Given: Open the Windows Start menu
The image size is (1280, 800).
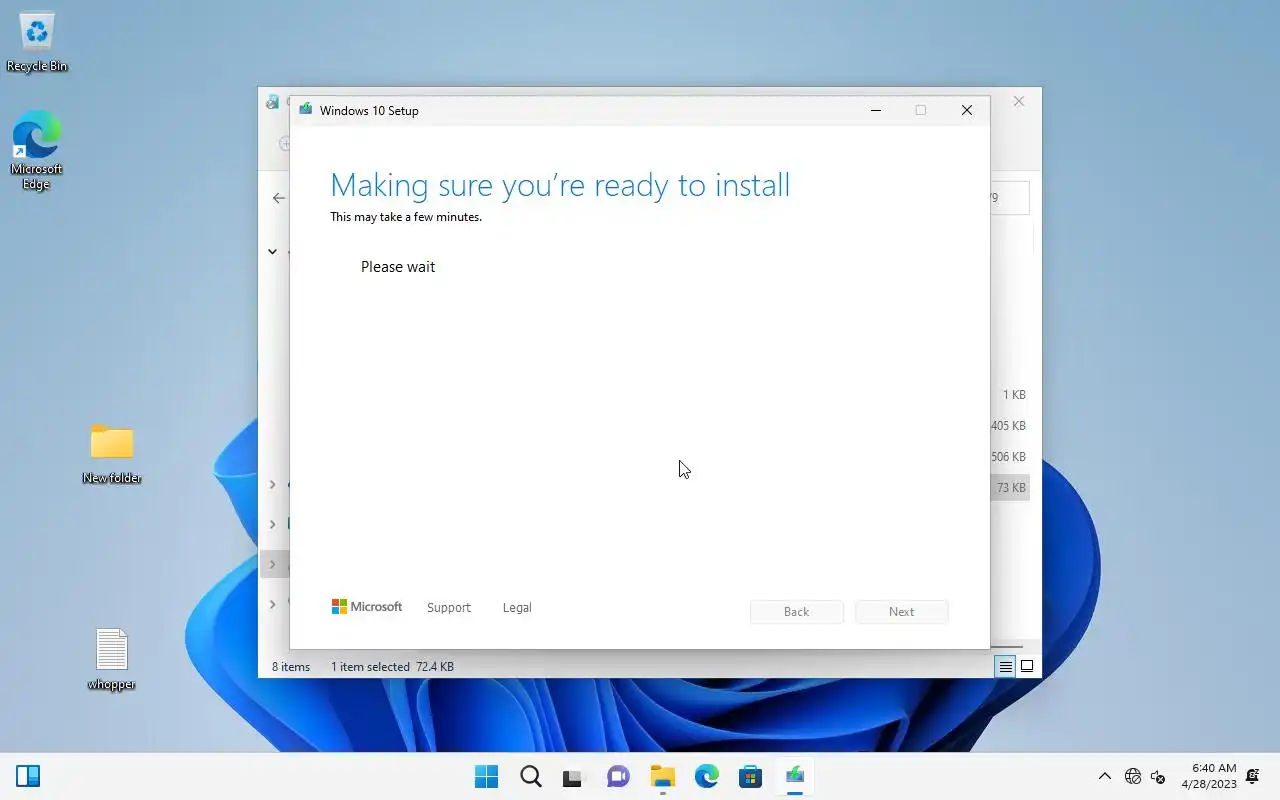Looking at the screenshot, I should [486, 776].
